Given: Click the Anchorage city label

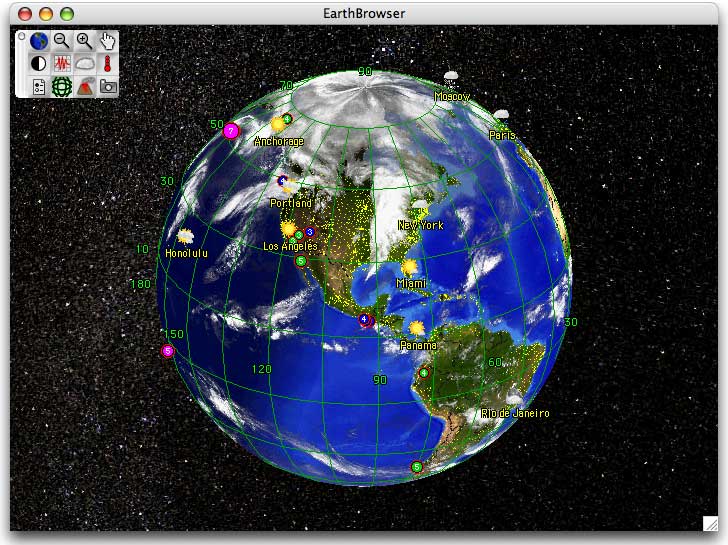Looking at the screenshot, I should click(278, 142).
